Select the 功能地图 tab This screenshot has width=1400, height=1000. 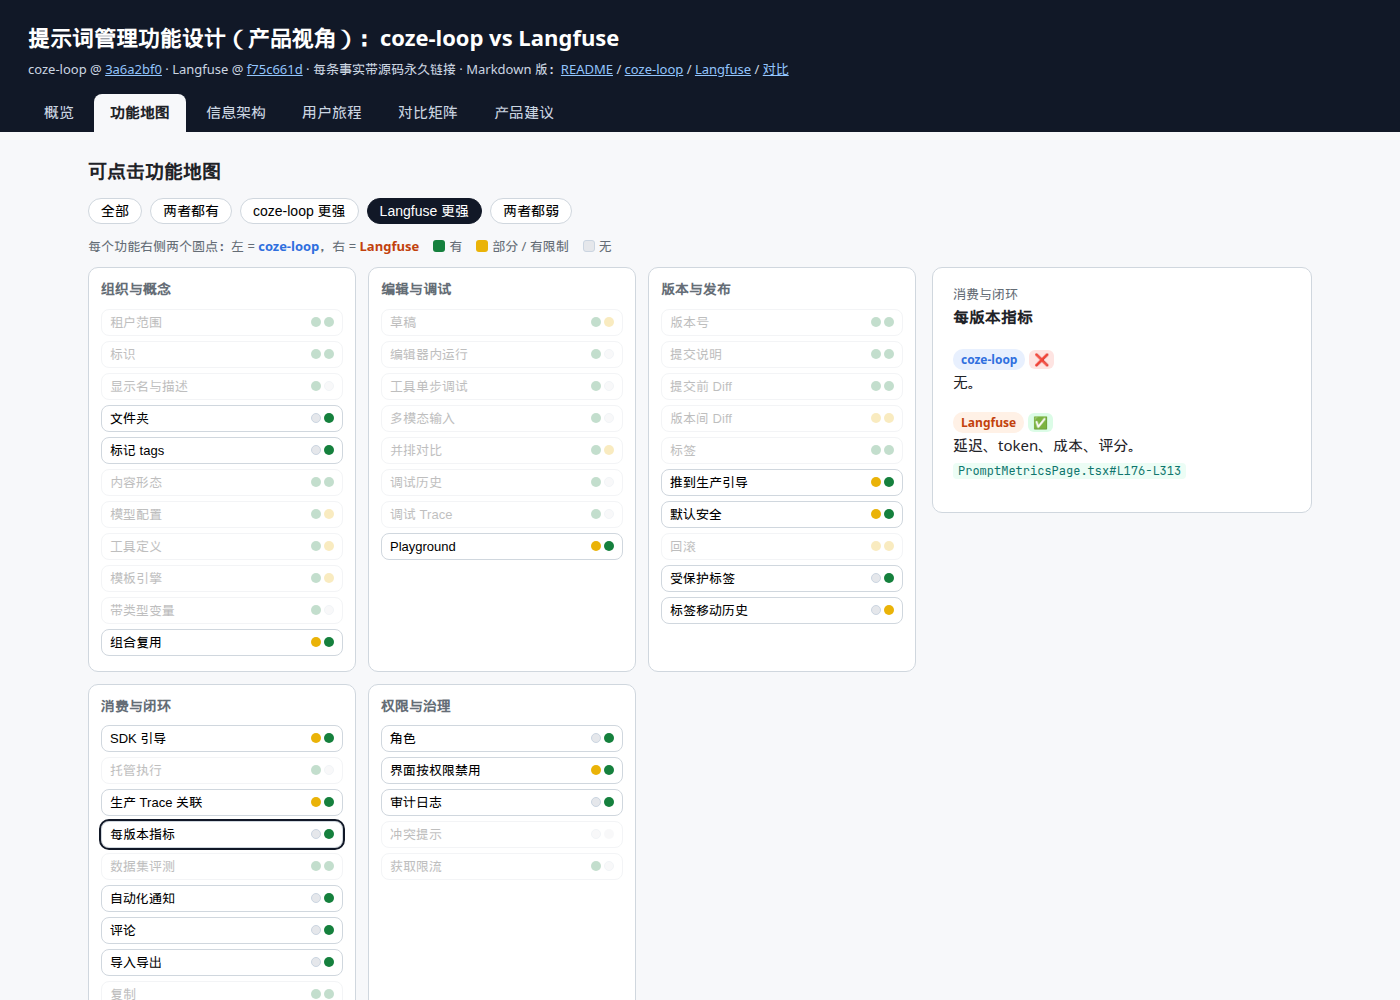[140, 113]
